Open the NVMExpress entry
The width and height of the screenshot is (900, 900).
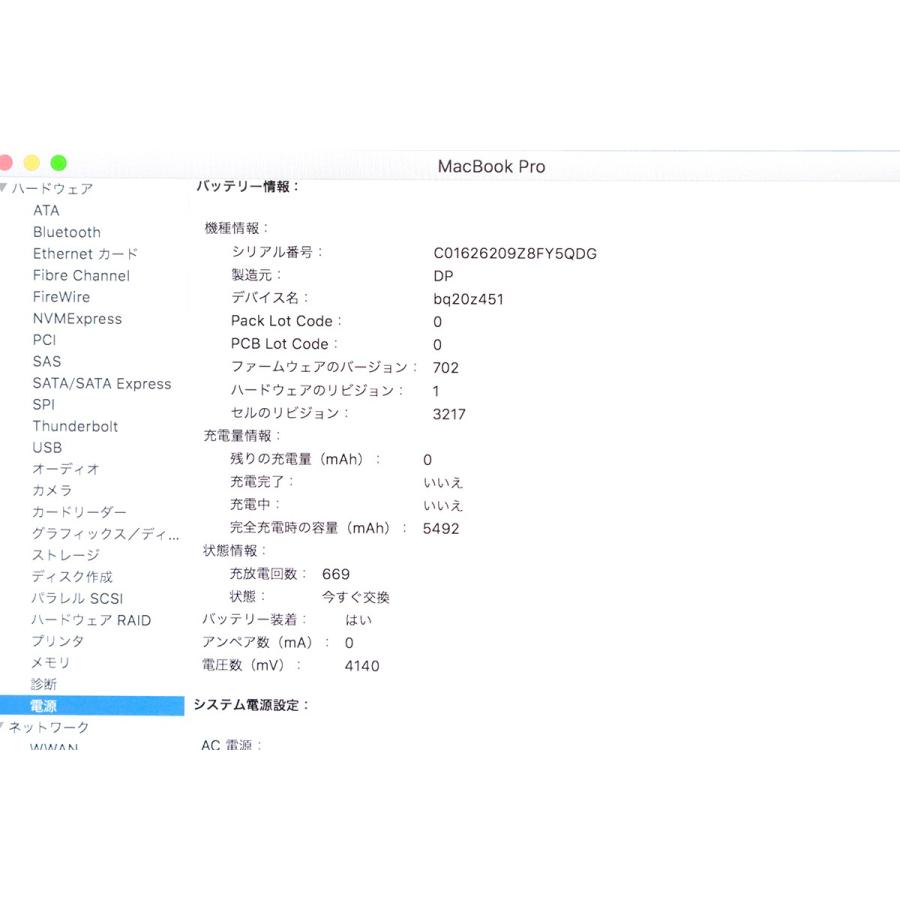(x=77, y=319)
